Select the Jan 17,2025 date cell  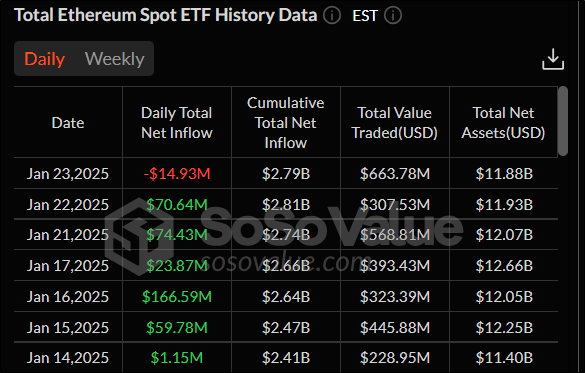tap(68, 266)
